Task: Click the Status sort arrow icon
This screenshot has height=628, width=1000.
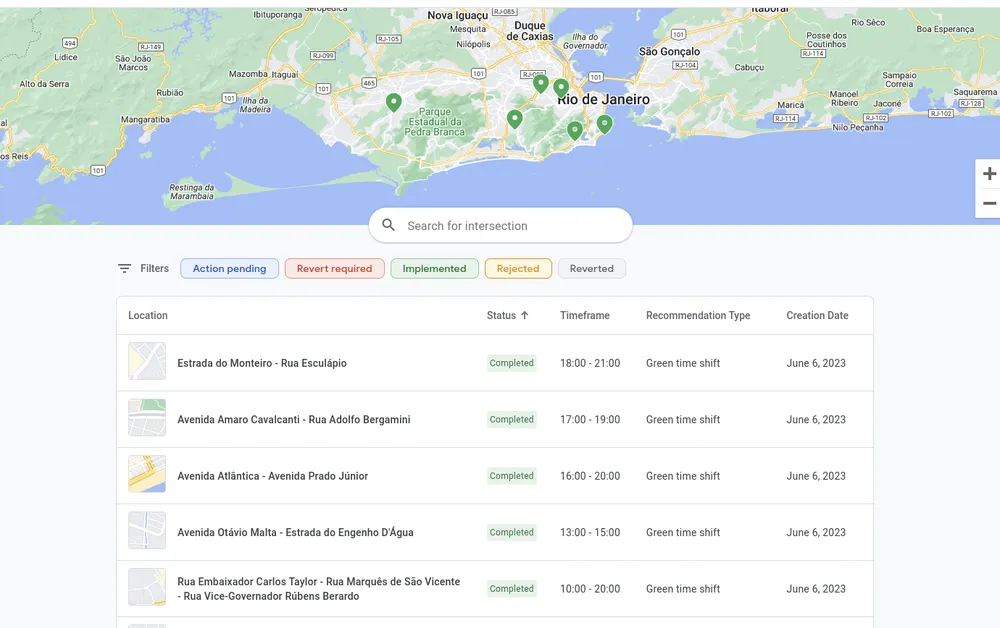Action: [525, 316]
